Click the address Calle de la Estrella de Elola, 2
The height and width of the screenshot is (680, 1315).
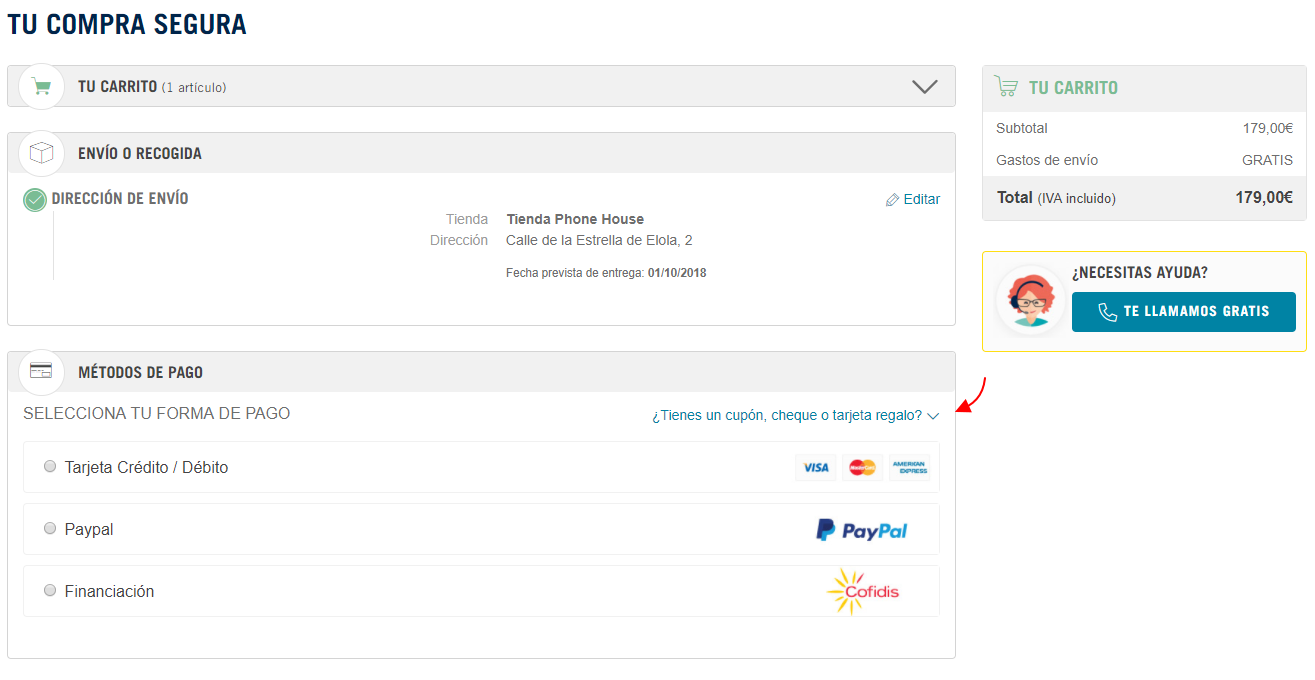599,240
